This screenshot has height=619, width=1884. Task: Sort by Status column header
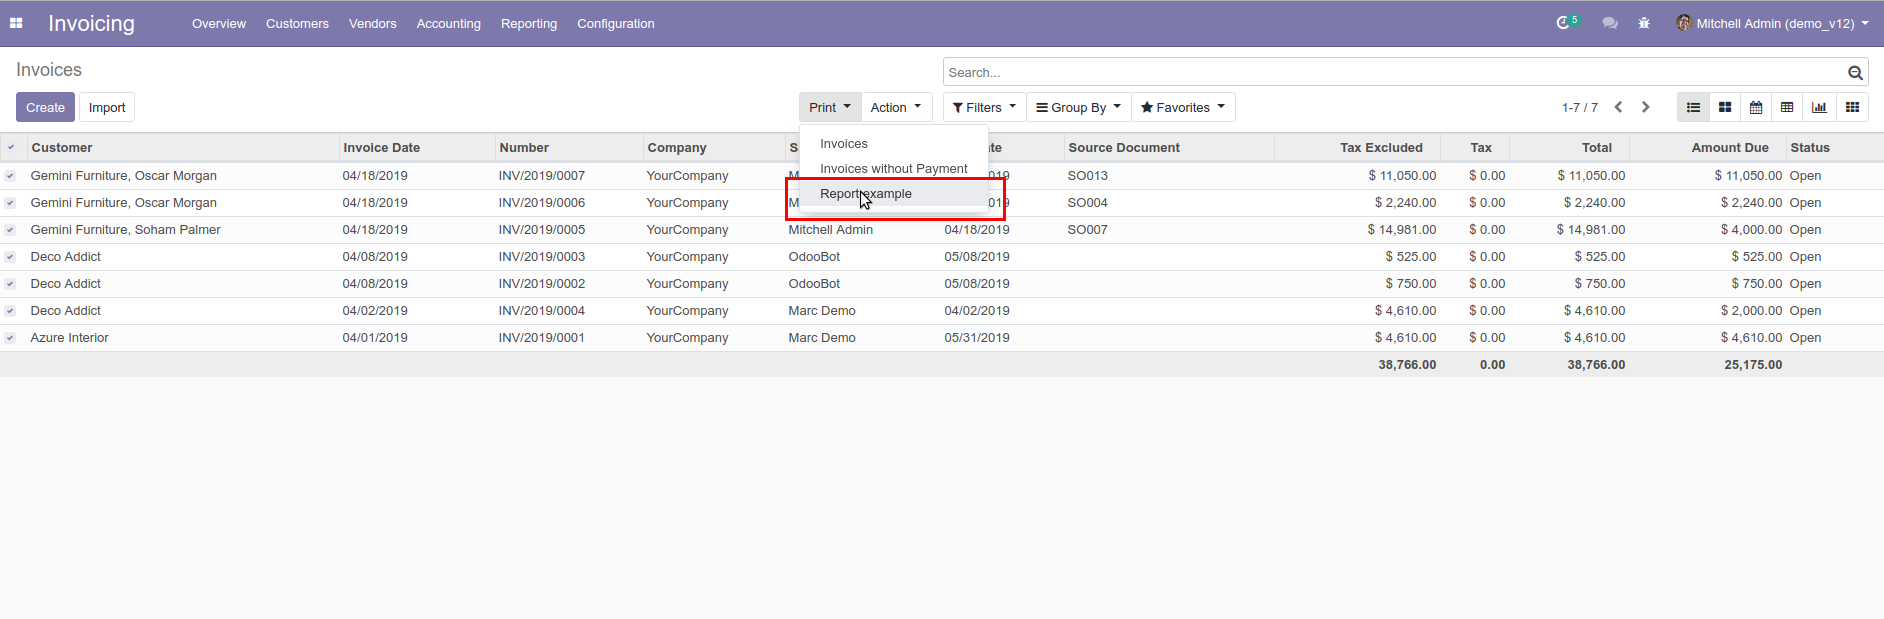point(1835,147)
